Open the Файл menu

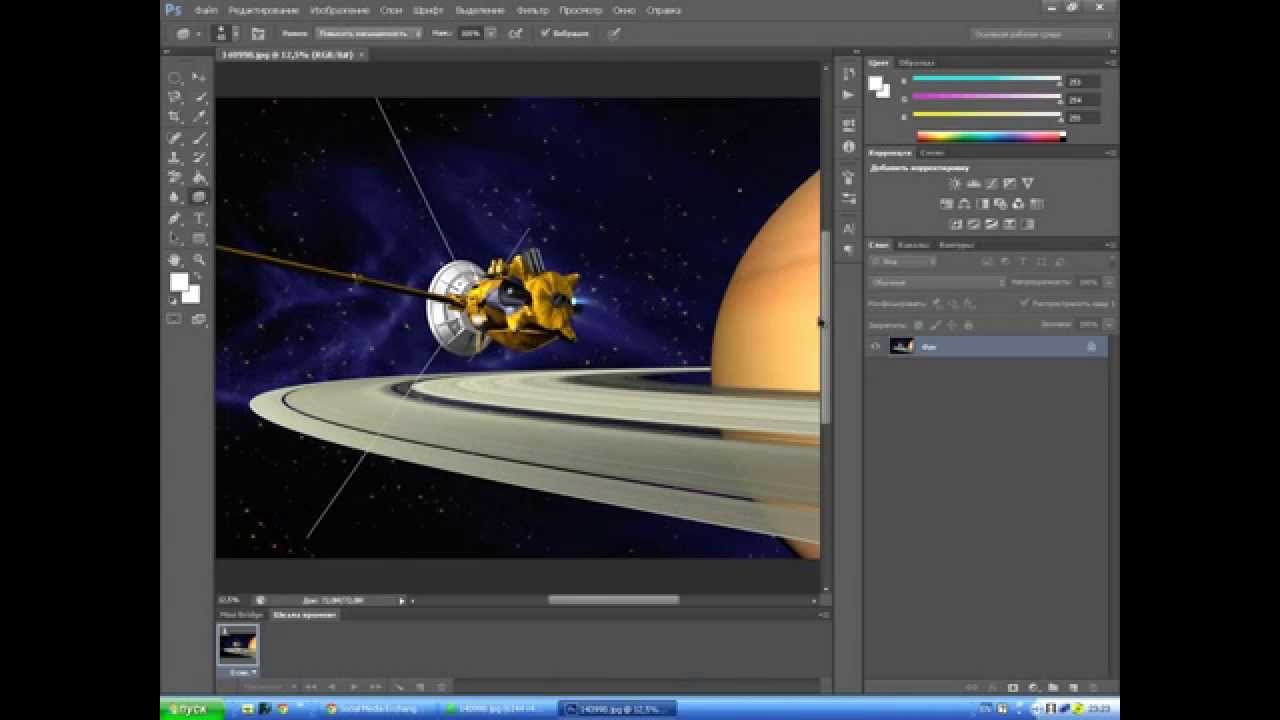point(206,10)
